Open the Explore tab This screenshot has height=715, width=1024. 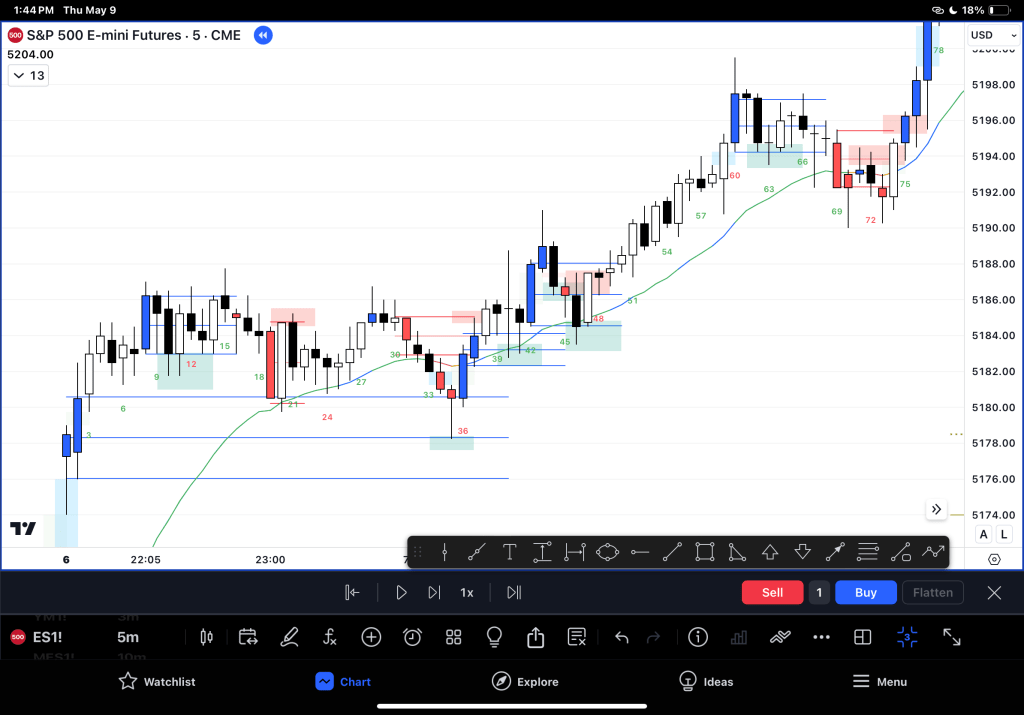[x=525, y=682]
